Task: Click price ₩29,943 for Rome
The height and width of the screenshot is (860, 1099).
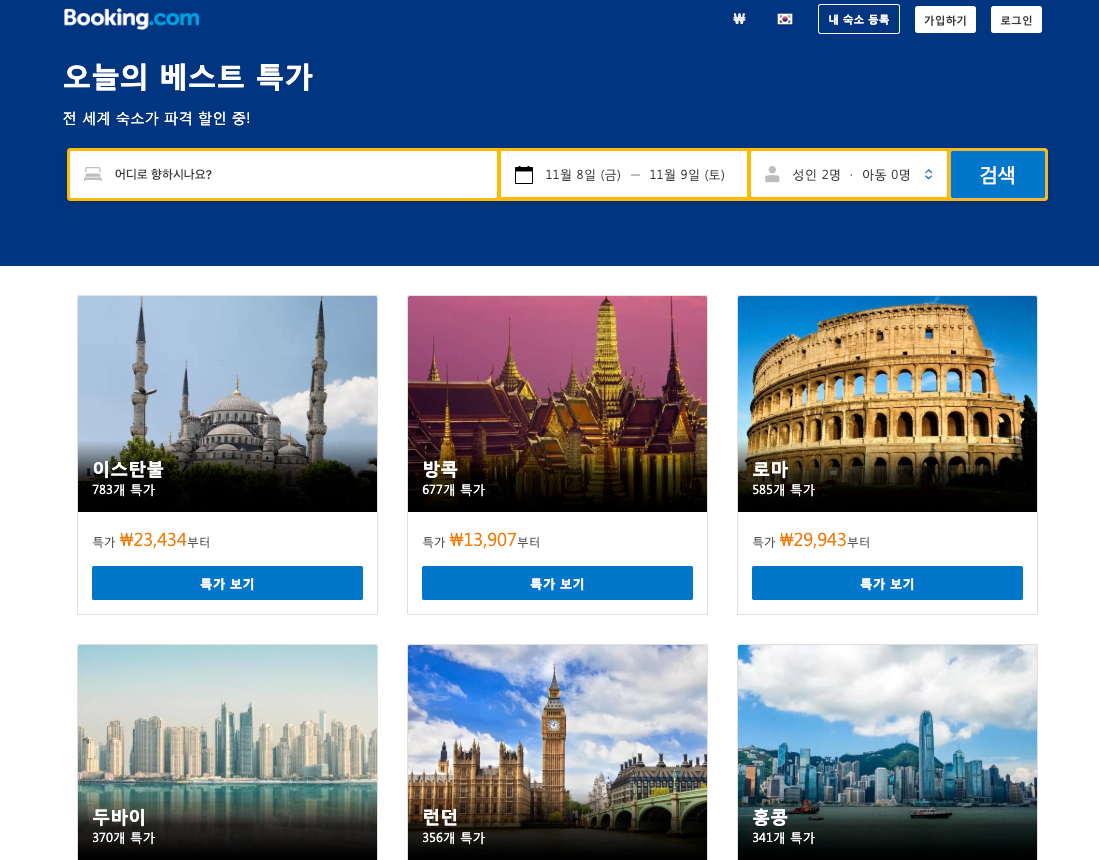Action: click(x=813, y=540)
